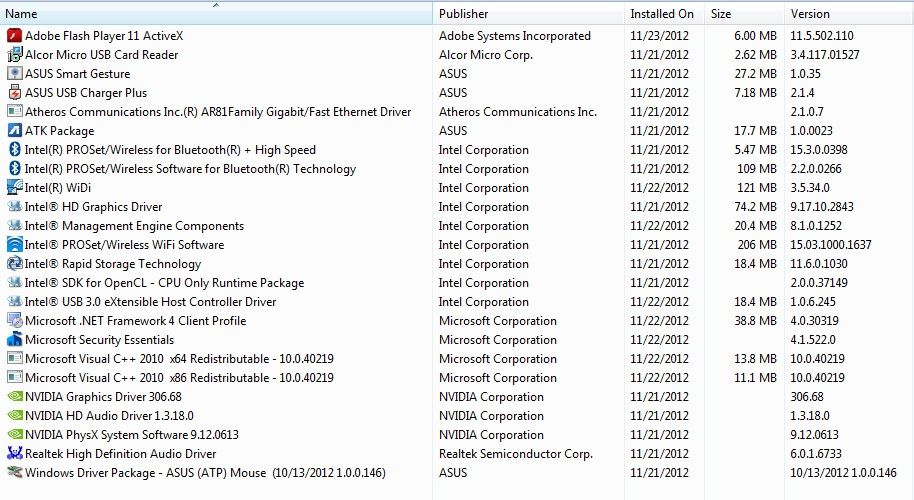Screen dimensions: 914x500
Task: Click the Alcor Micro USB Card Reader icon
Action: (x=15, y=55)
